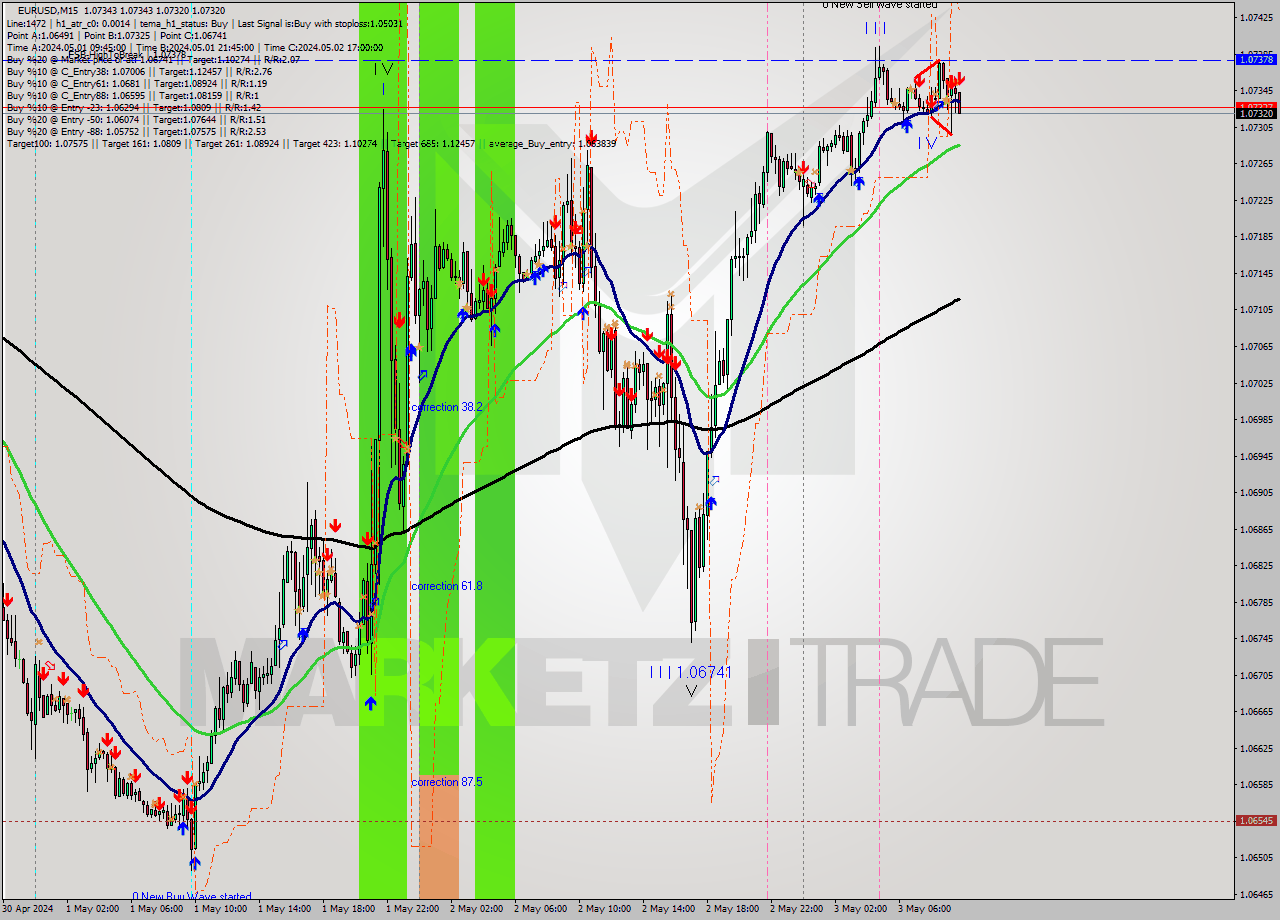The image size is (1280, 920).
Task: Click the '2 May 22:00' time label
Action: click(797, 909)
